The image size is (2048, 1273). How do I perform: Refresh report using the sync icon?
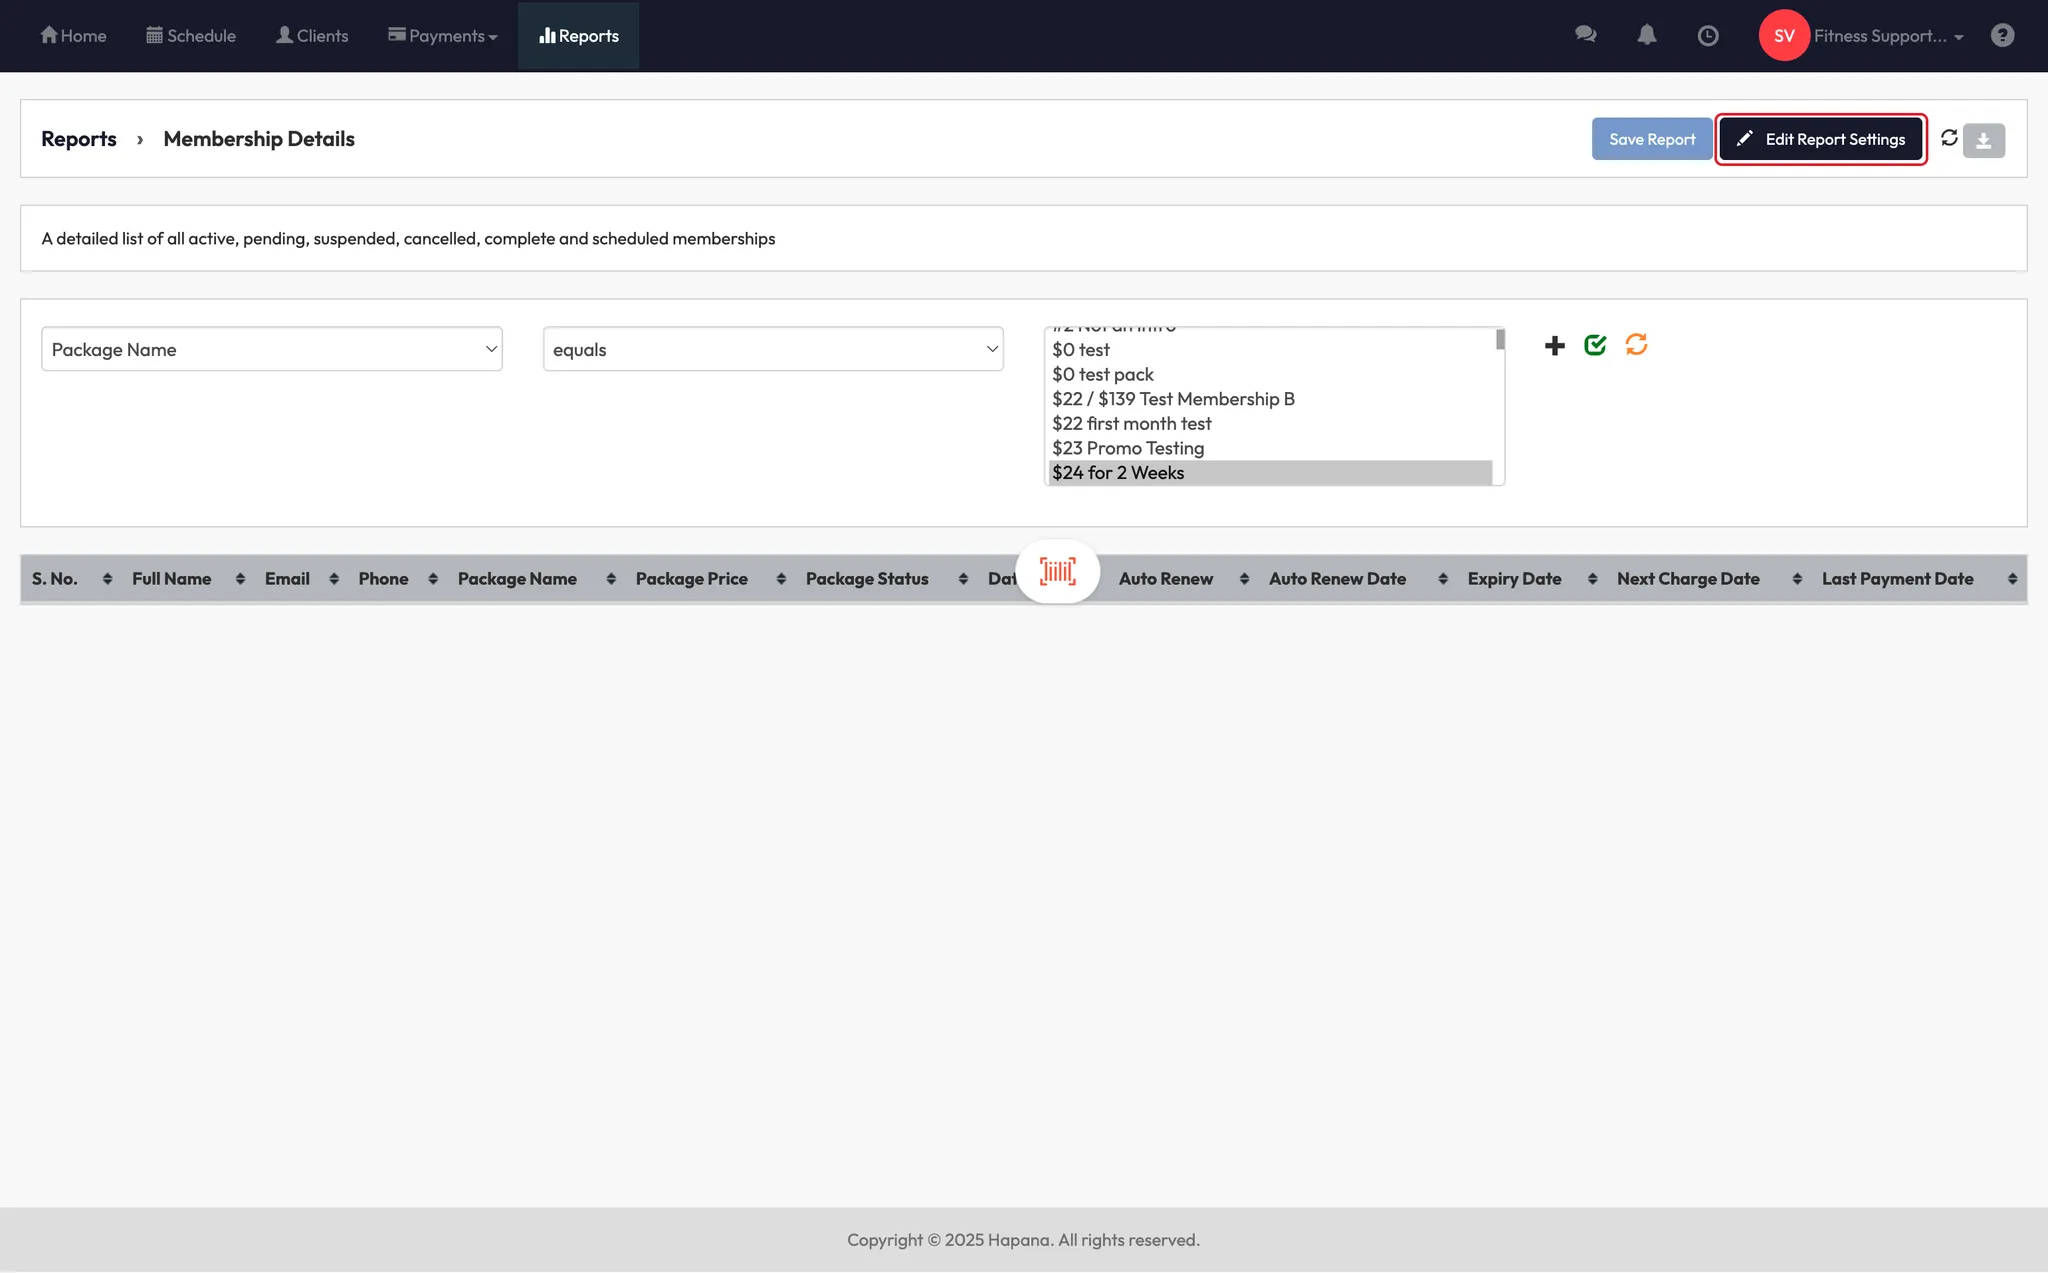1949,138
